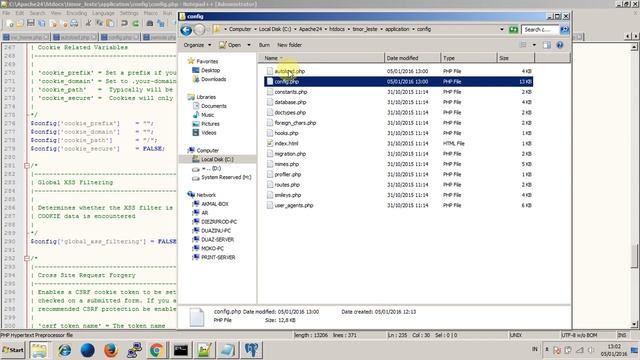
Task: Select PRINT-SERVER under Network
Action: 218,258
